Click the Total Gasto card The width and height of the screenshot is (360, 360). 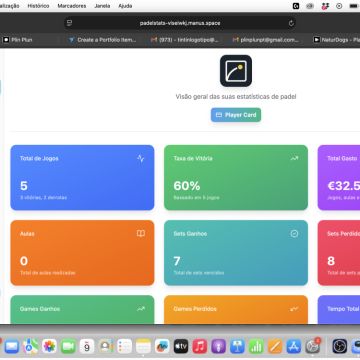pyautogui.click(x=339, y=178)
